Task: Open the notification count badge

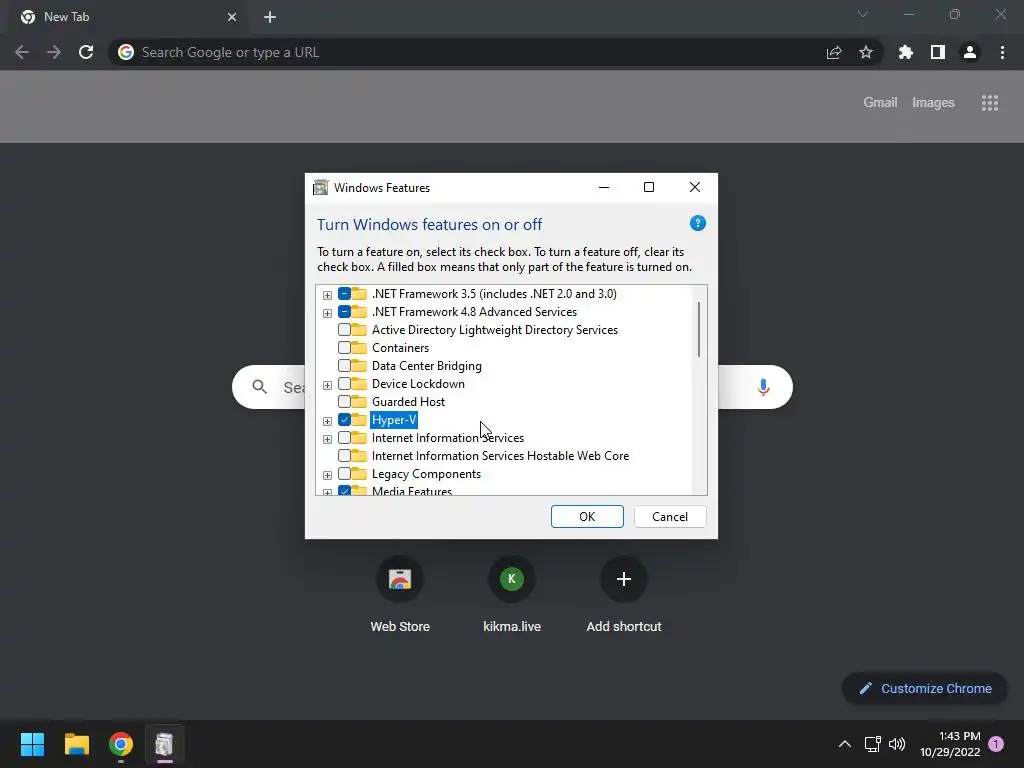Action: click(x=996, y=744)
